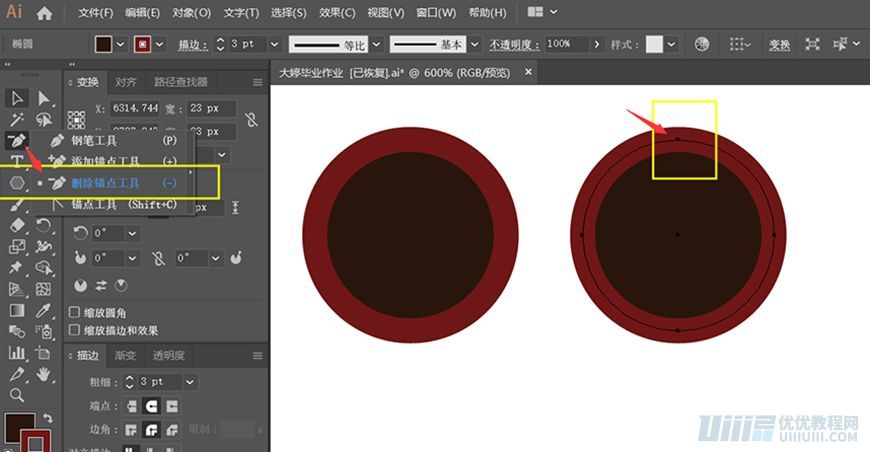This screenshot has width=870, height=452.
Task: Select the Polygon shape tool
Action: click(17, 182)
